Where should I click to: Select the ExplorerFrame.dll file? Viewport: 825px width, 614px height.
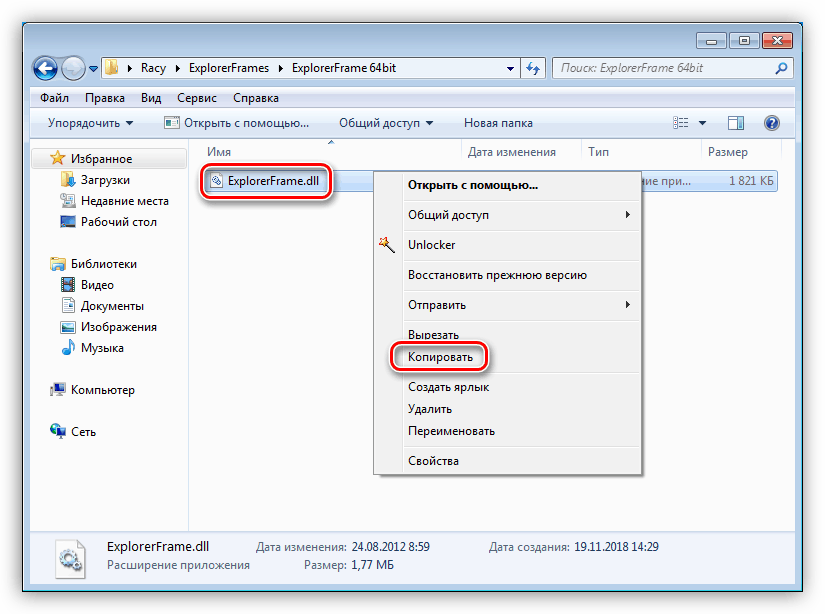pyautogui.click(x=273, y=181)
